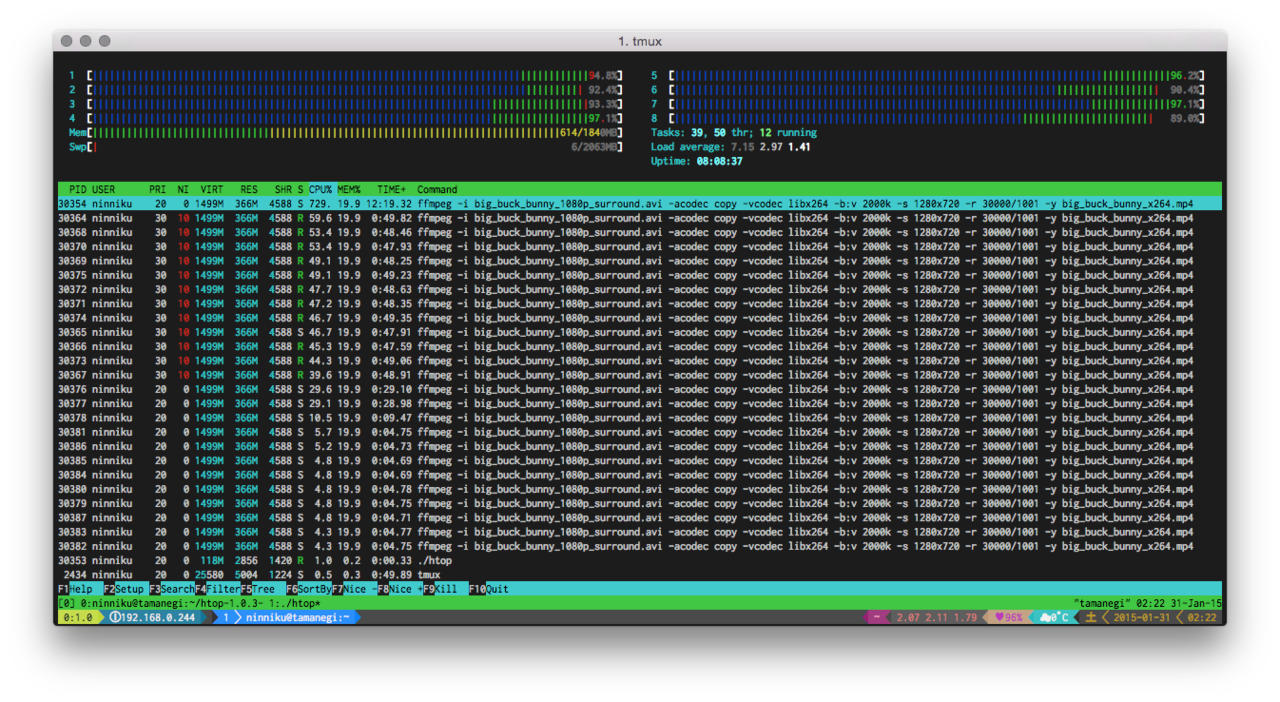Click the RES column header
1280x702 pixels.
pyautogui.click(x=248, y=189)
